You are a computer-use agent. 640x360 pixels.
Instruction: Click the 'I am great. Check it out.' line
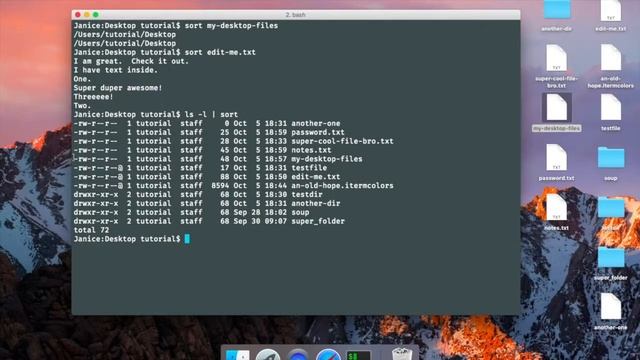click(131, 61)
